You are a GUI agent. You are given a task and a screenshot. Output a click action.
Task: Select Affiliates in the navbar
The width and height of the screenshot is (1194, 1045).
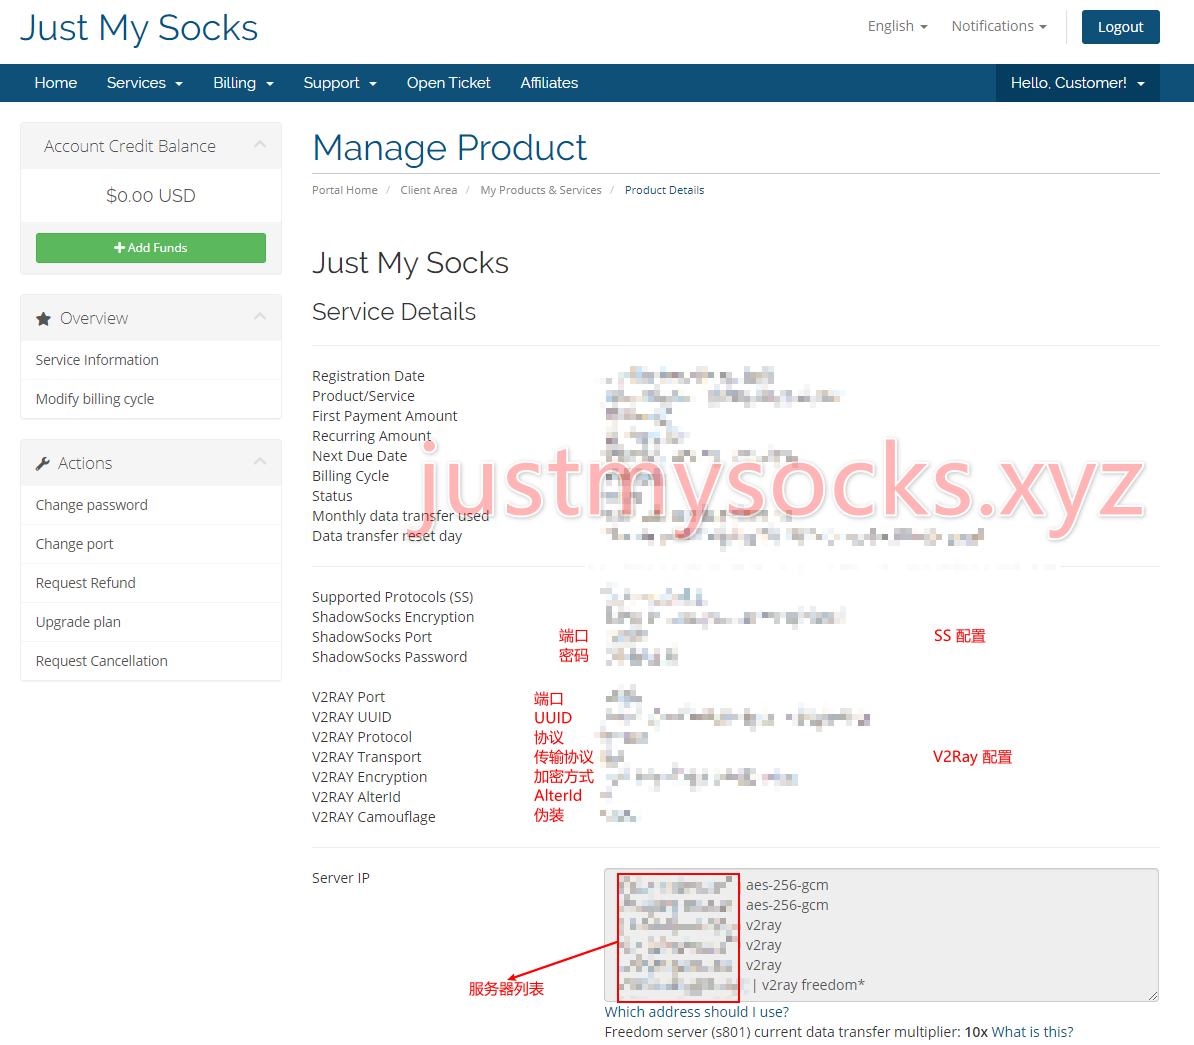(549, 83)
